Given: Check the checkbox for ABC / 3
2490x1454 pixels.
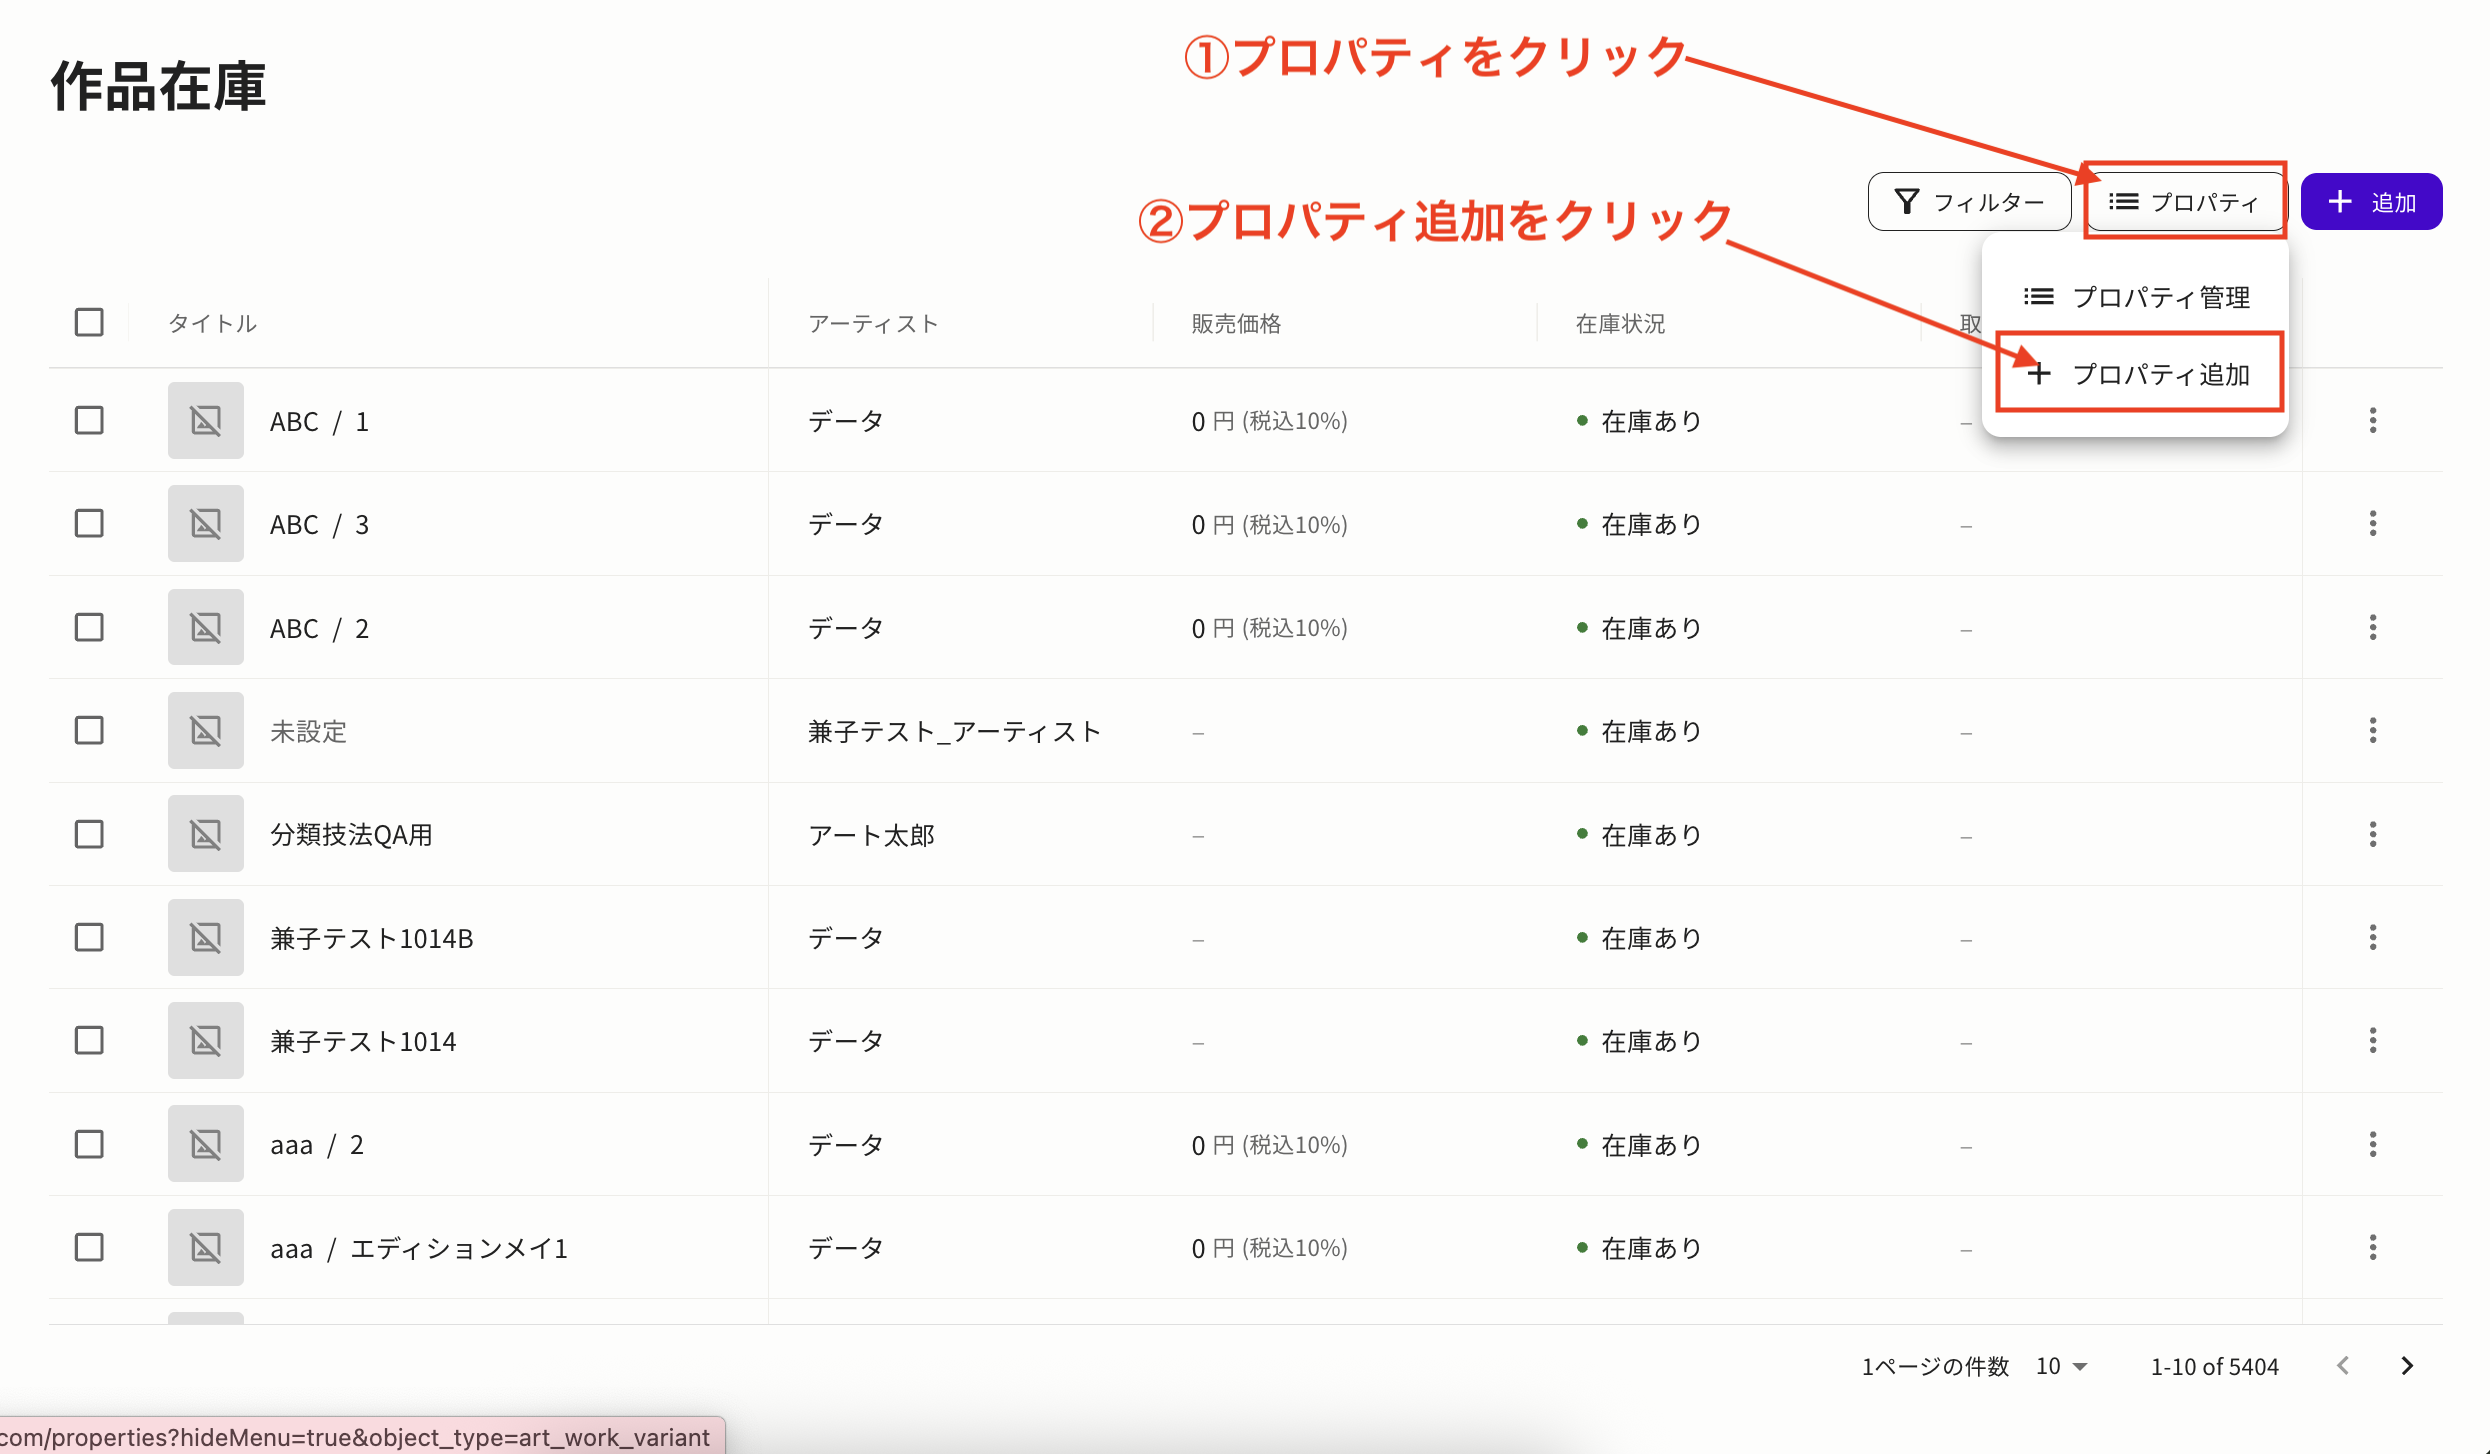Looking at the screenshot, I should pyautogui.click(x=89, y=523).
